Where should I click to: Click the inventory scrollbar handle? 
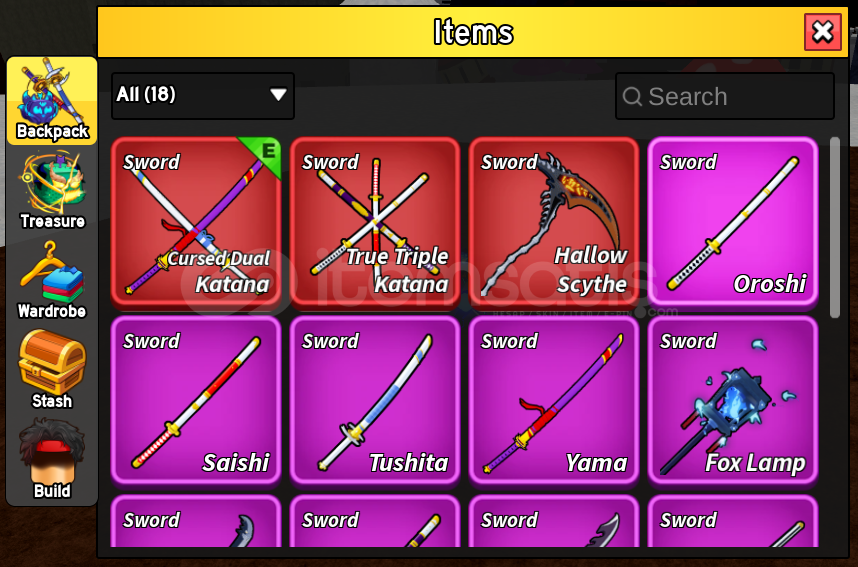(834, 227)
